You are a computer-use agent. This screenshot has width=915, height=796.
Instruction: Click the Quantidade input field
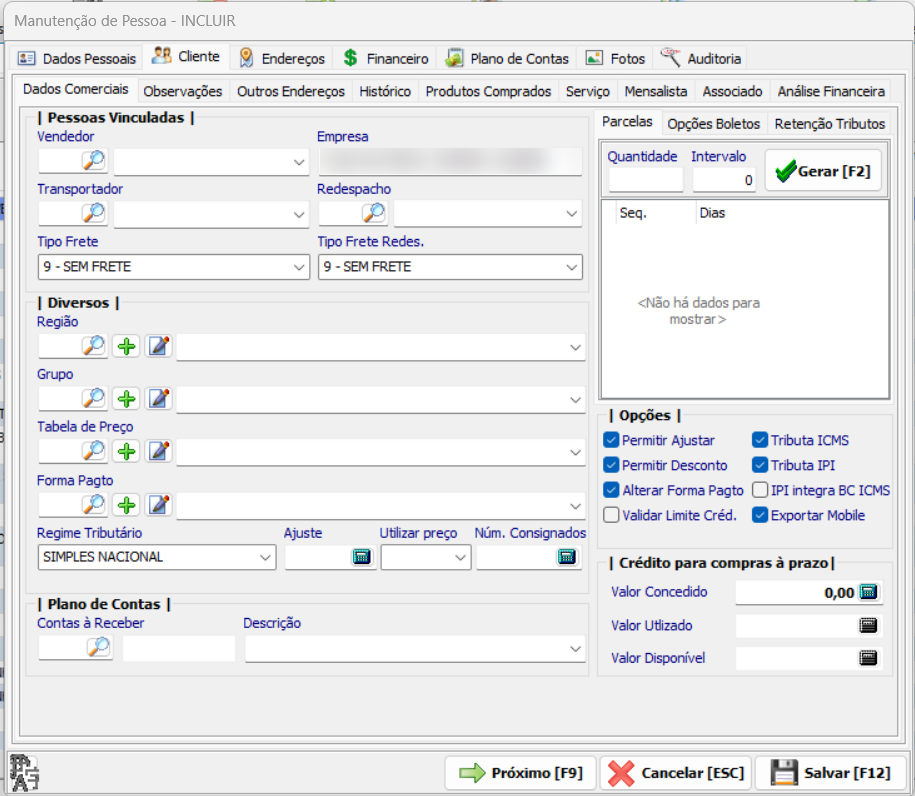[645, 180]
